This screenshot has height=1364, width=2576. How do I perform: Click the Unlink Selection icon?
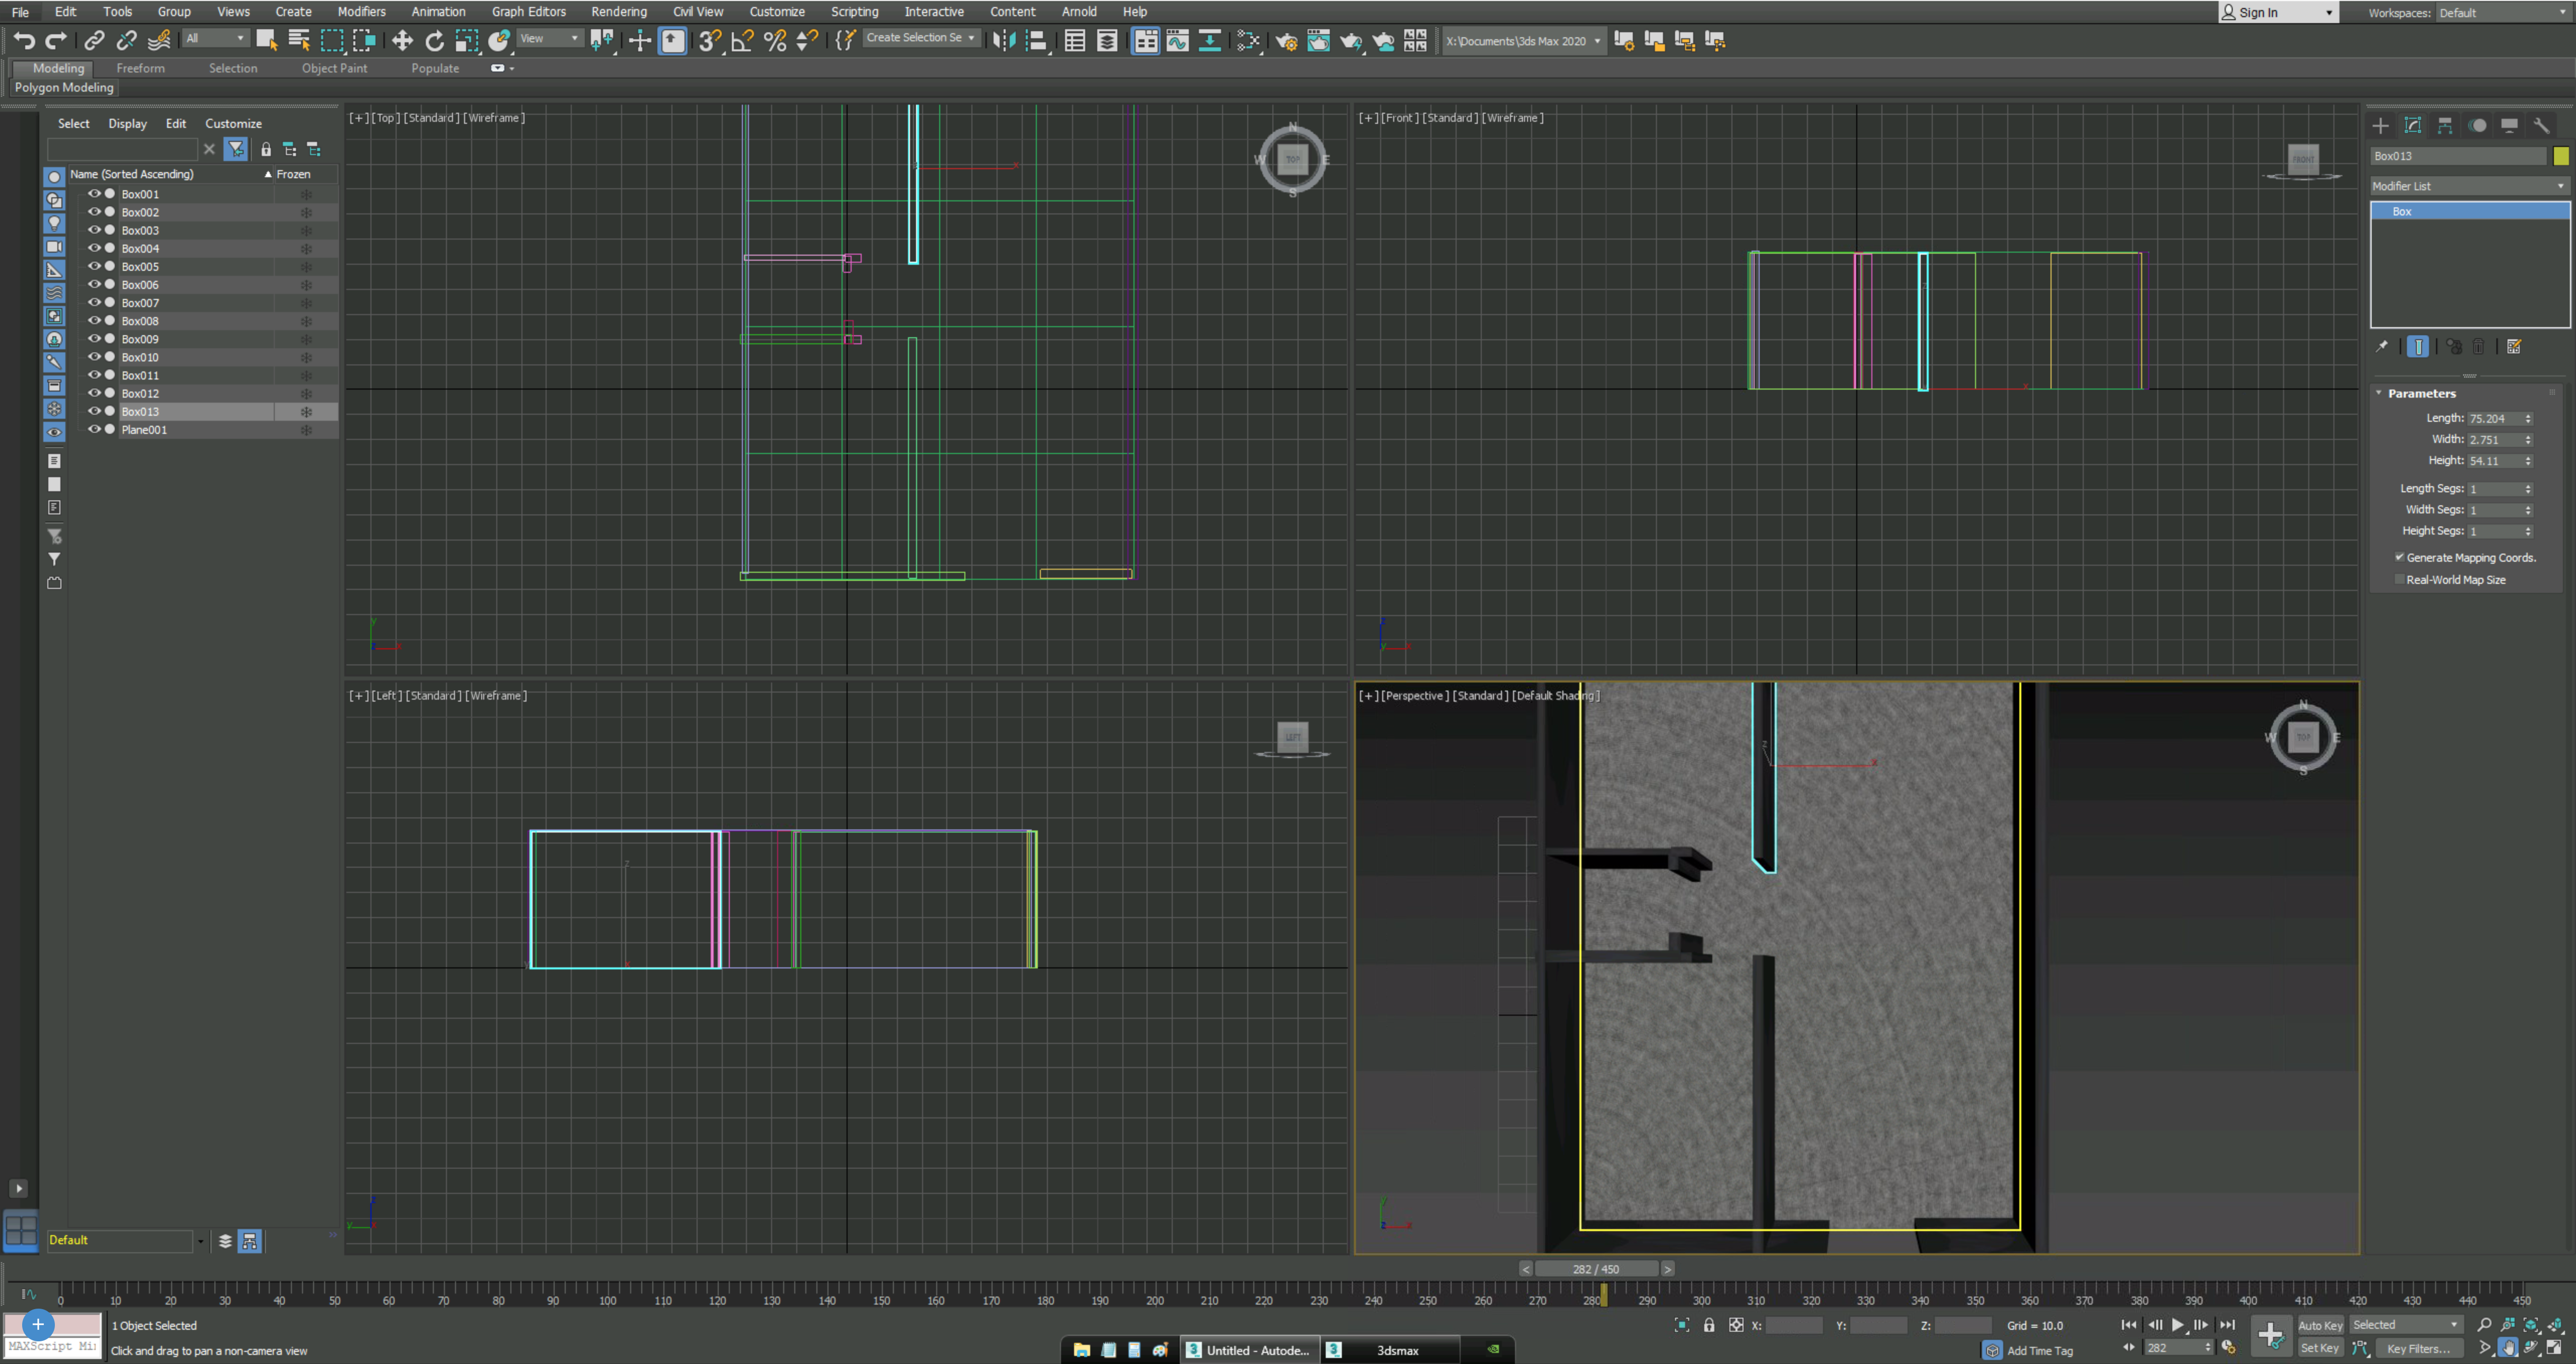[126, 40]
